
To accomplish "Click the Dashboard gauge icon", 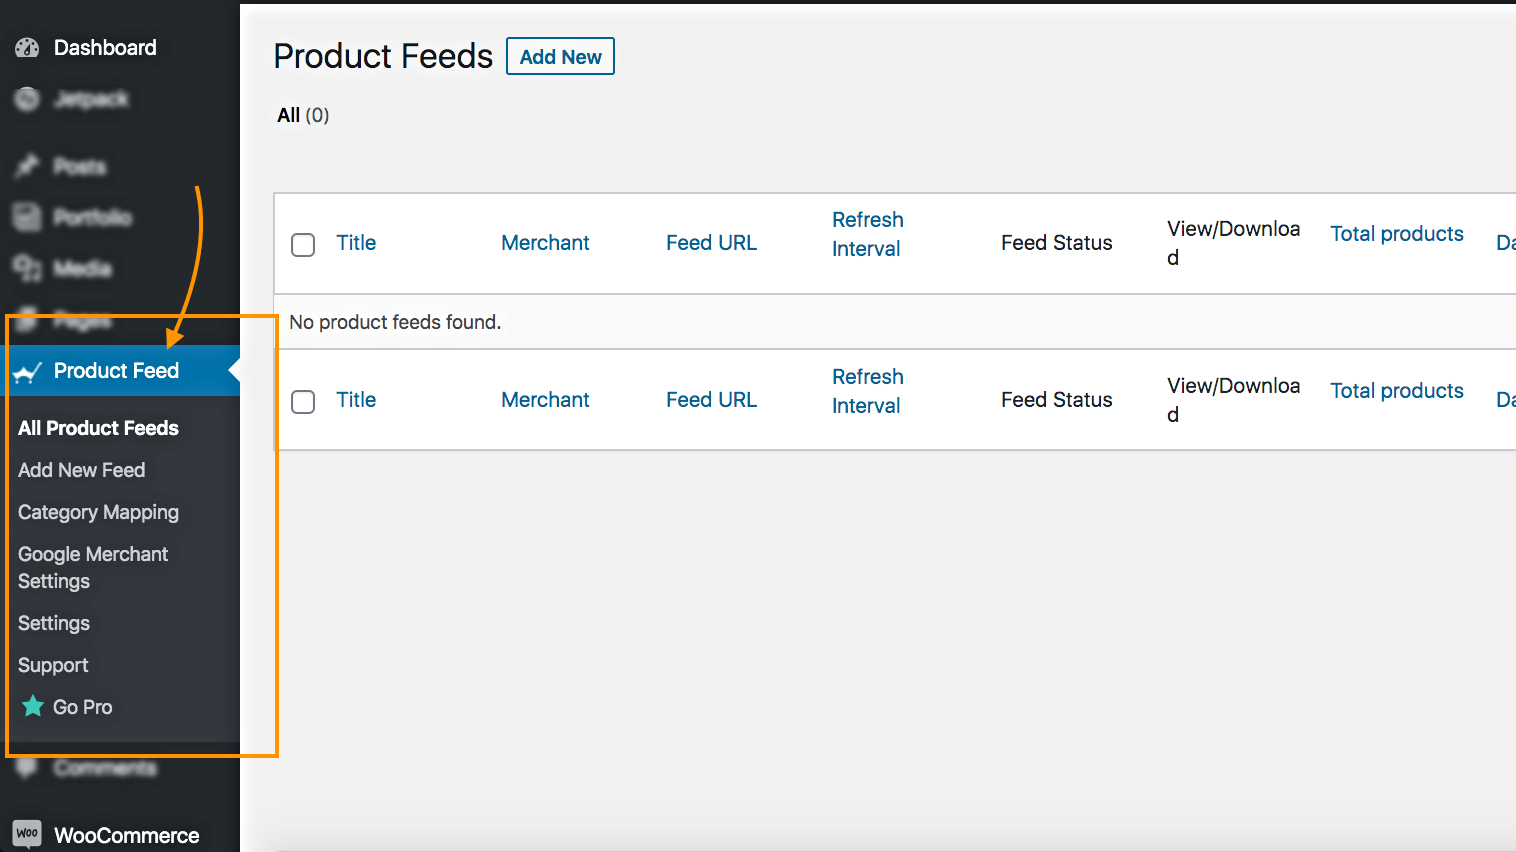I will point(27,47).
